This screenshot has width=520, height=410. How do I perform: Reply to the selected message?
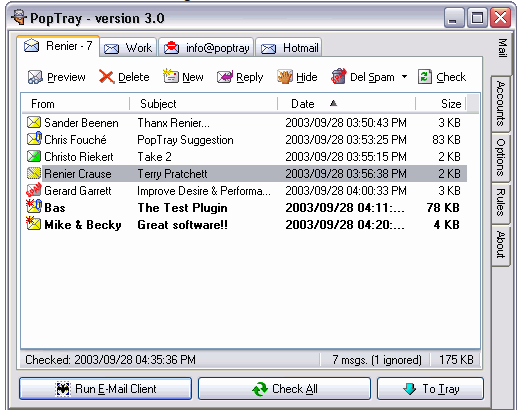click(x=240, y=77)
